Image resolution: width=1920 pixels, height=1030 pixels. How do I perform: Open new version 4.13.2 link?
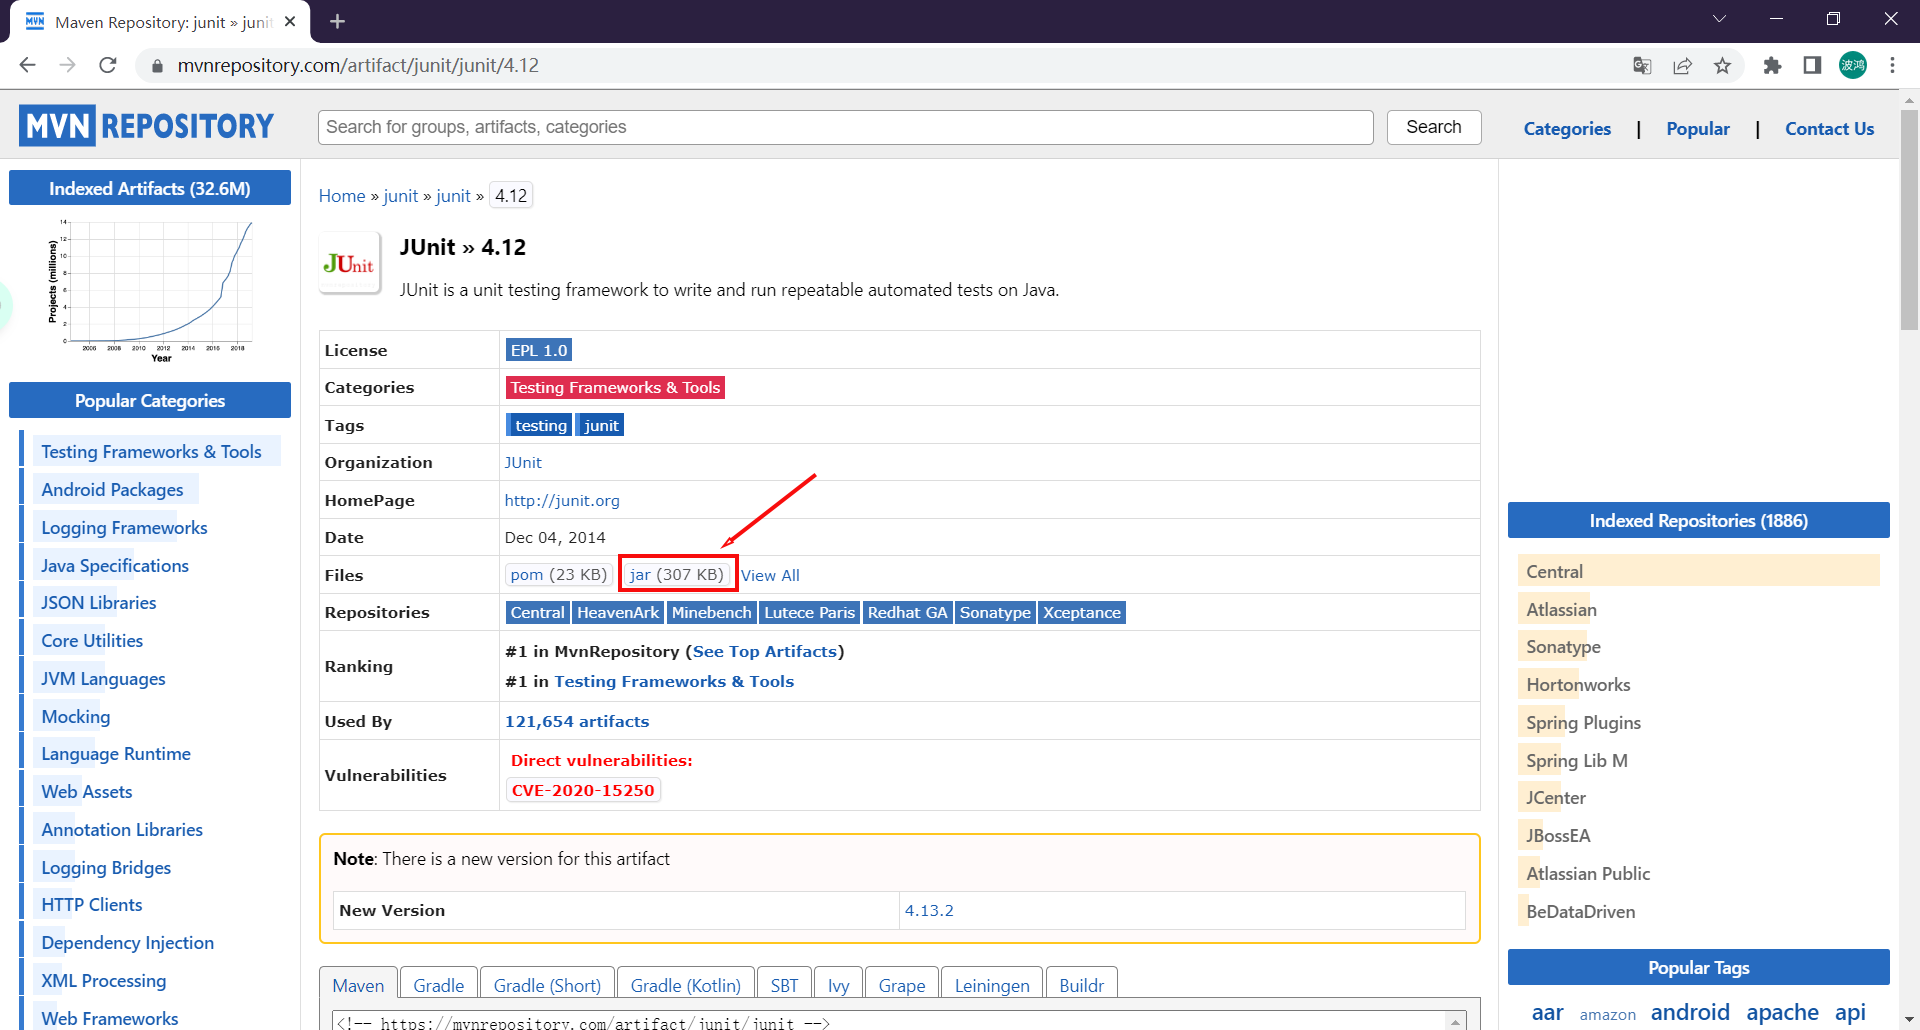[929, 911]
